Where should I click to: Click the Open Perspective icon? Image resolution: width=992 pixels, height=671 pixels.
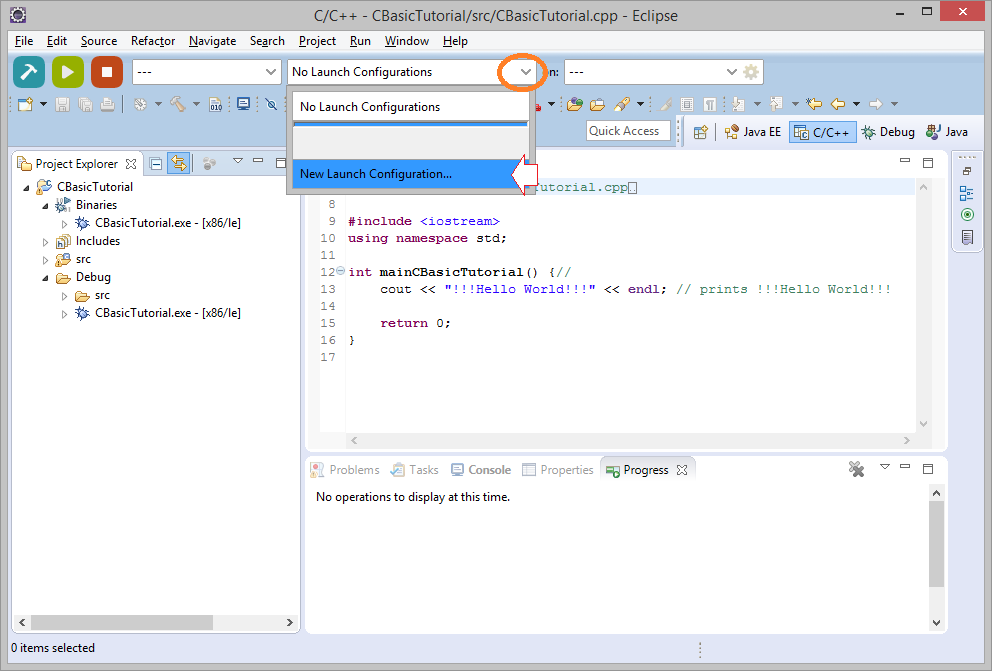click(x=700, y=132)
